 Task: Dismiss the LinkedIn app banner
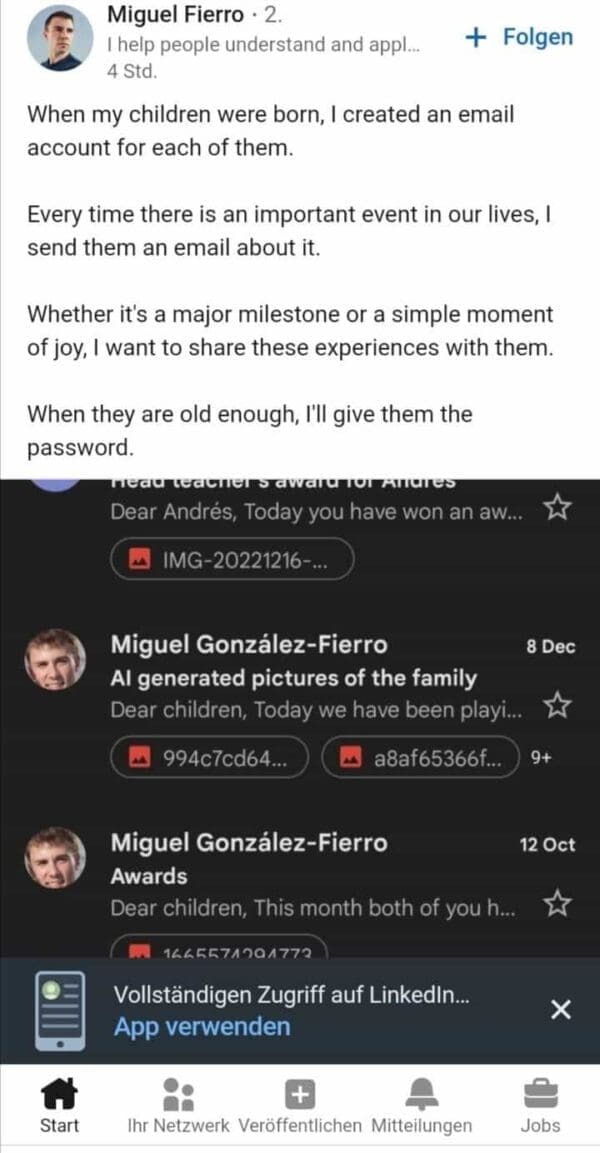pos(561,1010)
